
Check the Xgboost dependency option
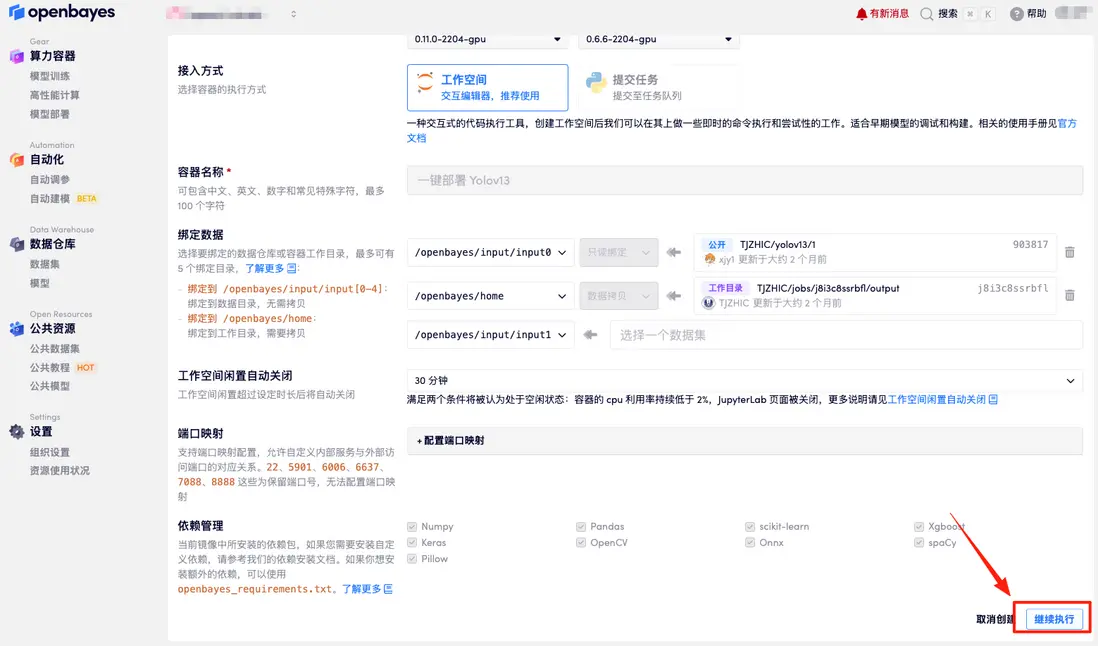(917, 526)
